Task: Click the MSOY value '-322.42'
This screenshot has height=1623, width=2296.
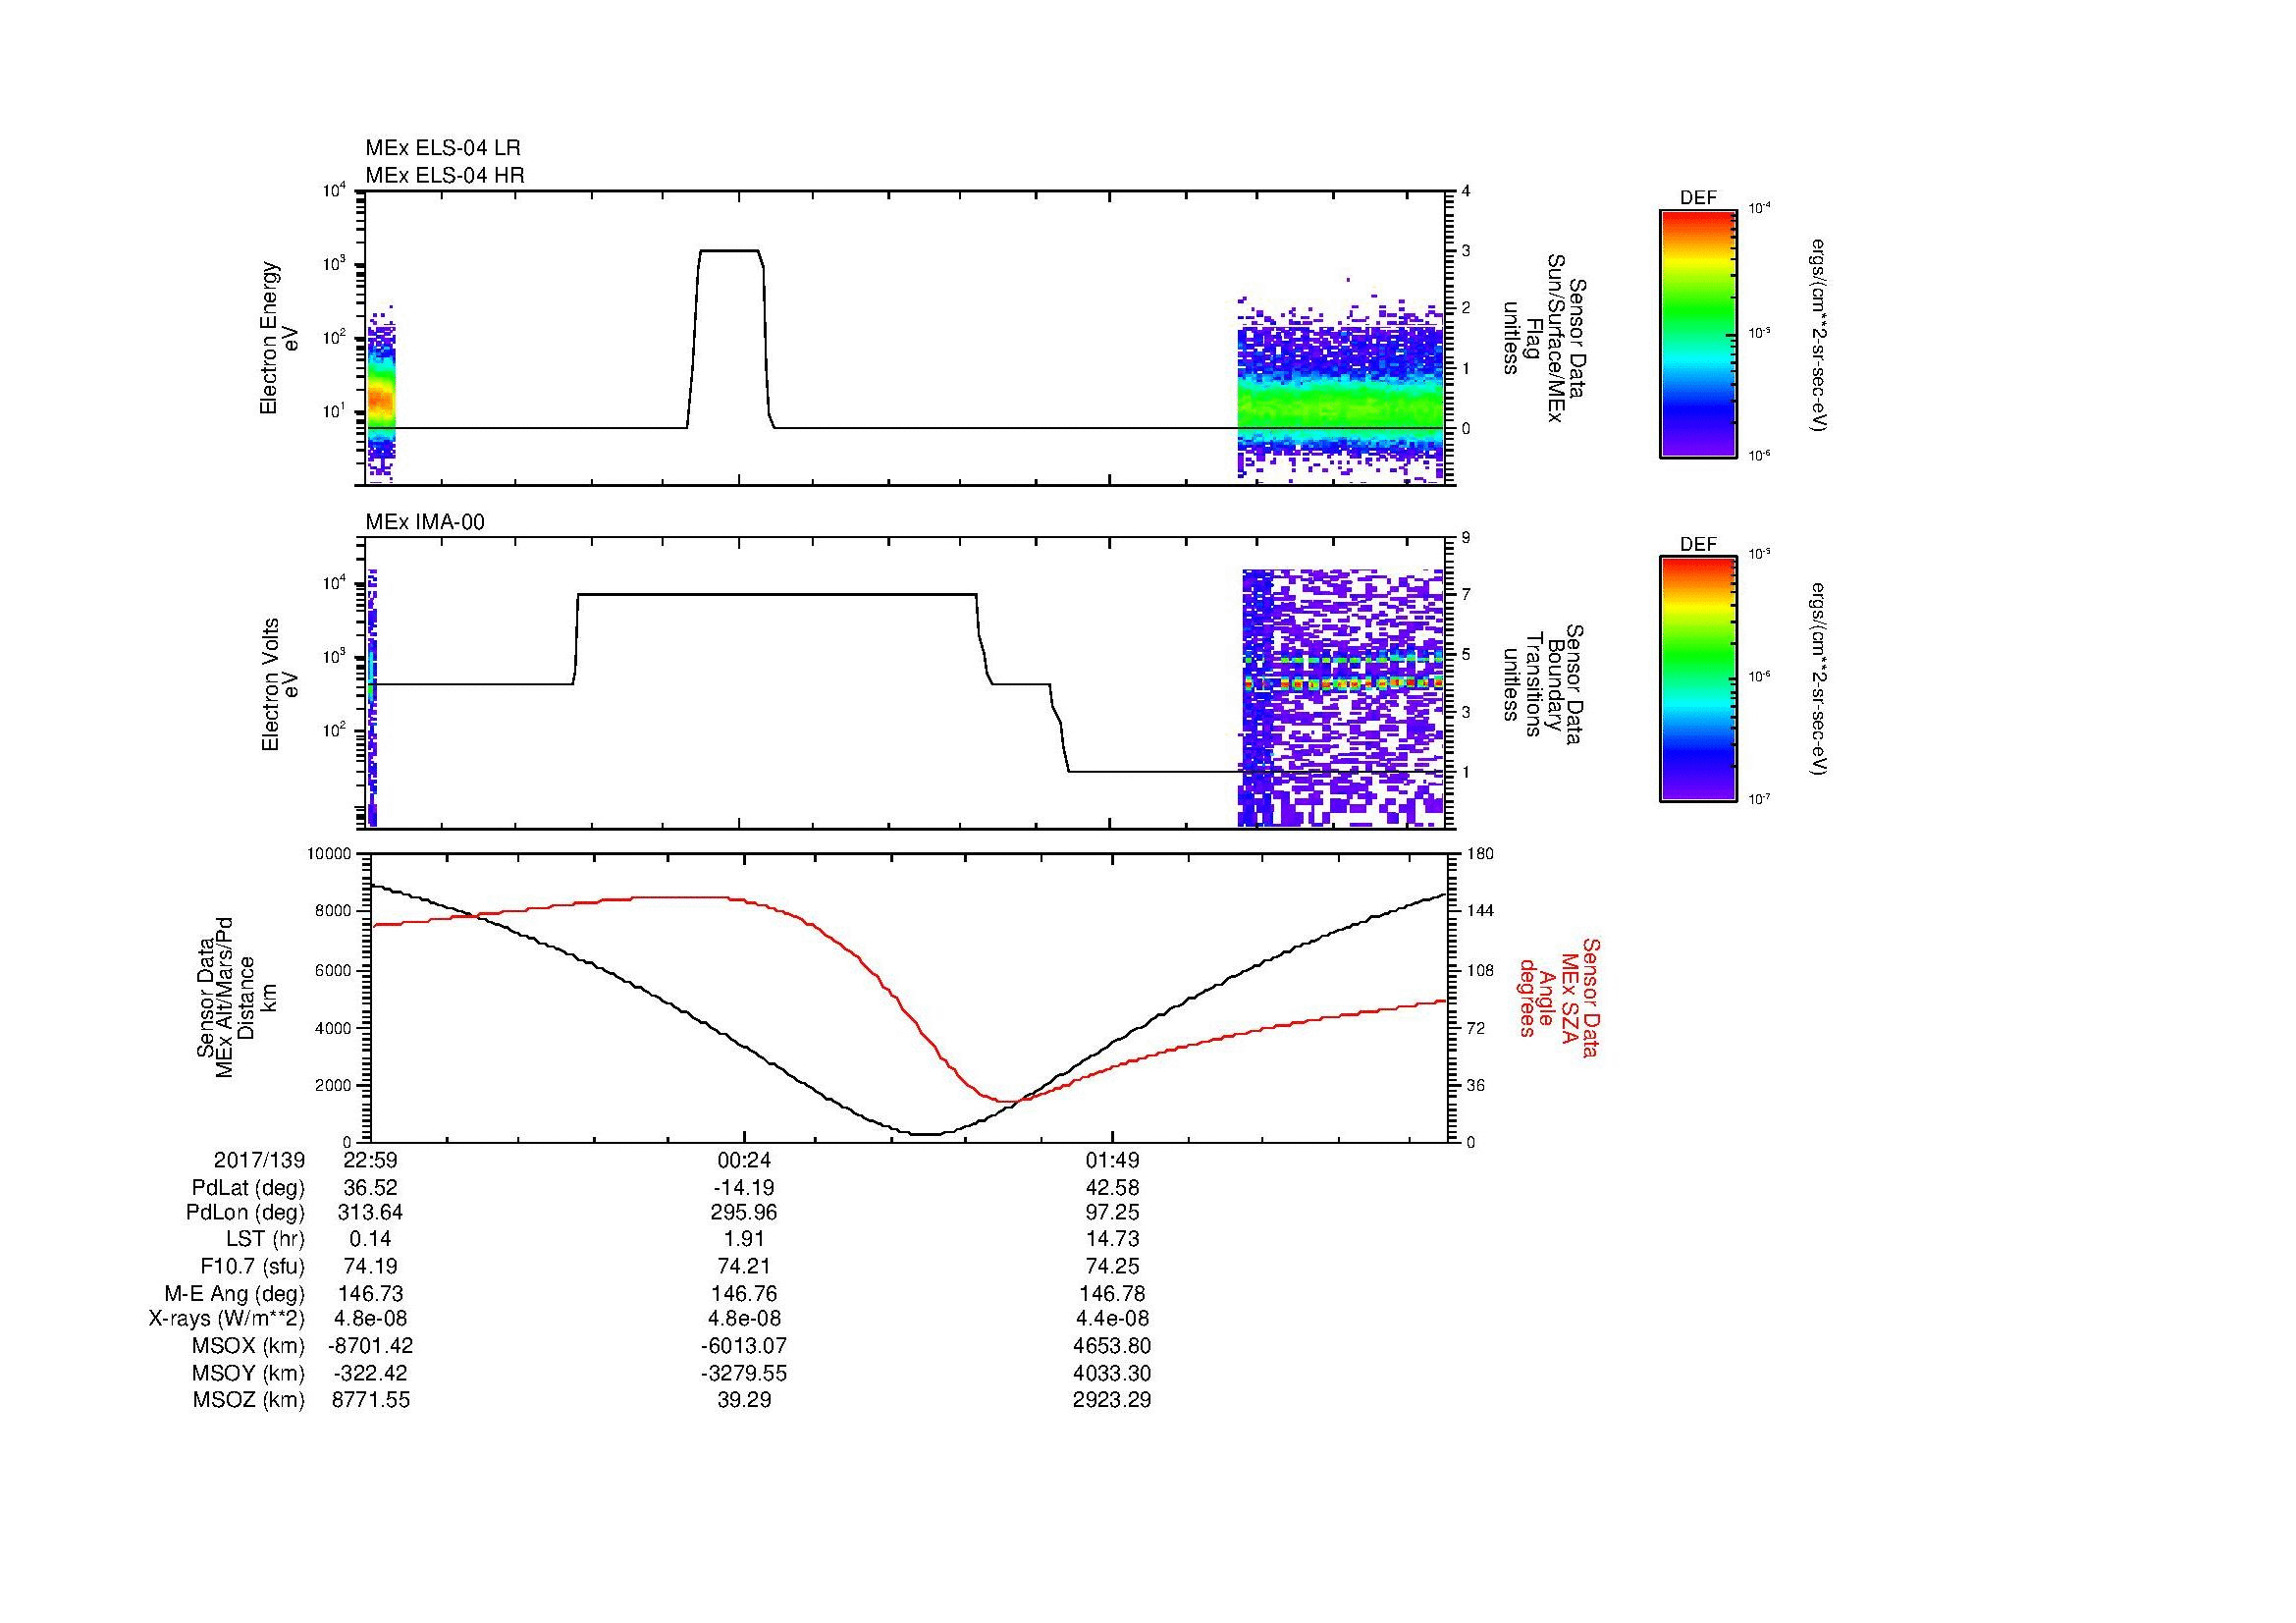Action: click(x=371, y=1373)
